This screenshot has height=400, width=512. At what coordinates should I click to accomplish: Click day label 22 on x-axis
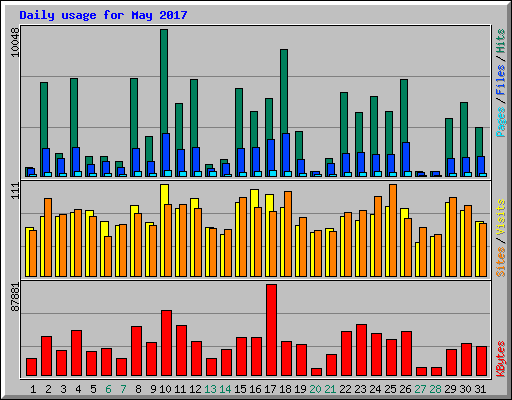[x=345, y=389]
